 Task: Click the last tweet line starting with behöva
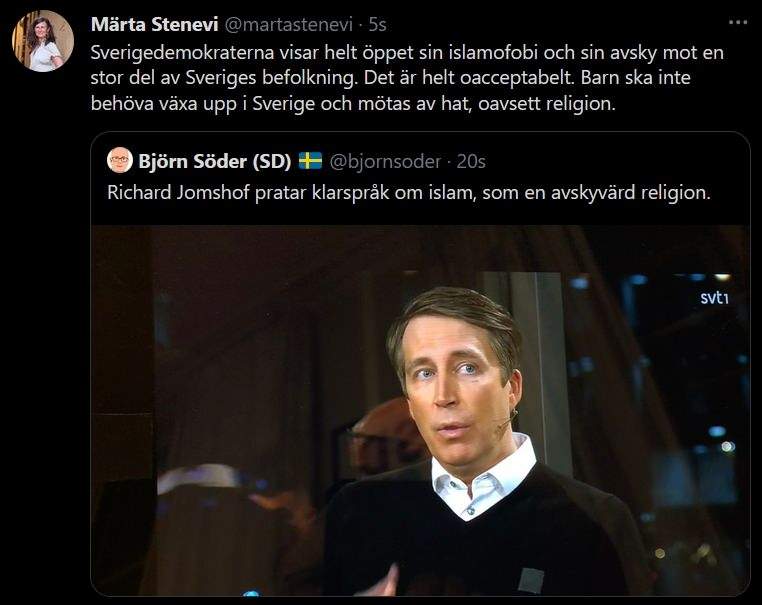(x=353, y=104)
